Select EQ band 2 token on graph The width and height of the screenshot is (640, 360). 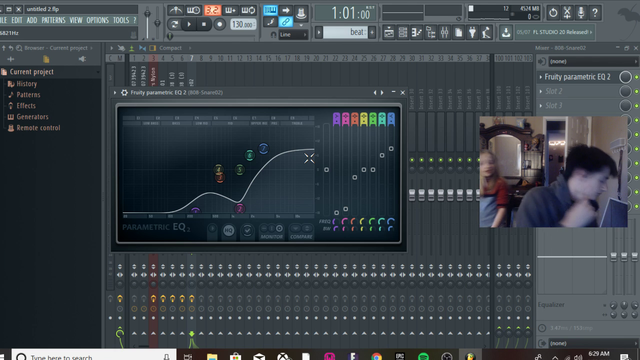click(240, 209)
